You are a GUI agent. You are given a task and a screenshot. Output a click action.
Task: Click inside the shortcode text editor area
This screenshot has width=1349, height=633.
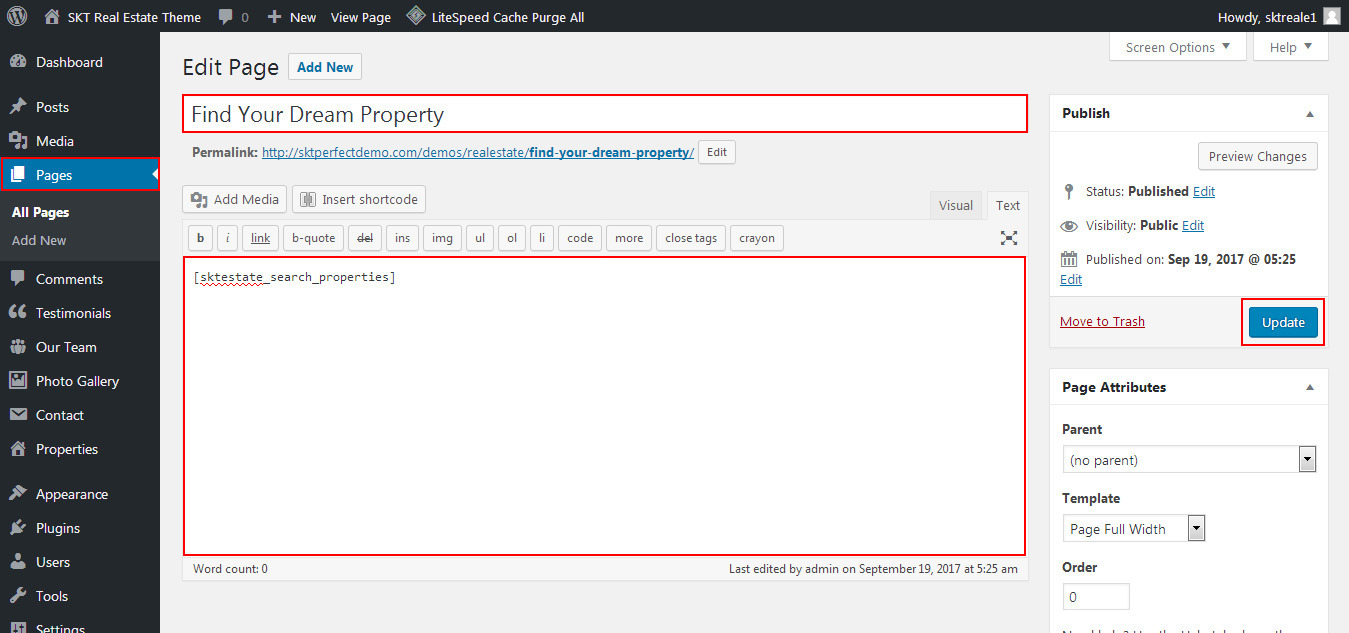pos(604,406)
